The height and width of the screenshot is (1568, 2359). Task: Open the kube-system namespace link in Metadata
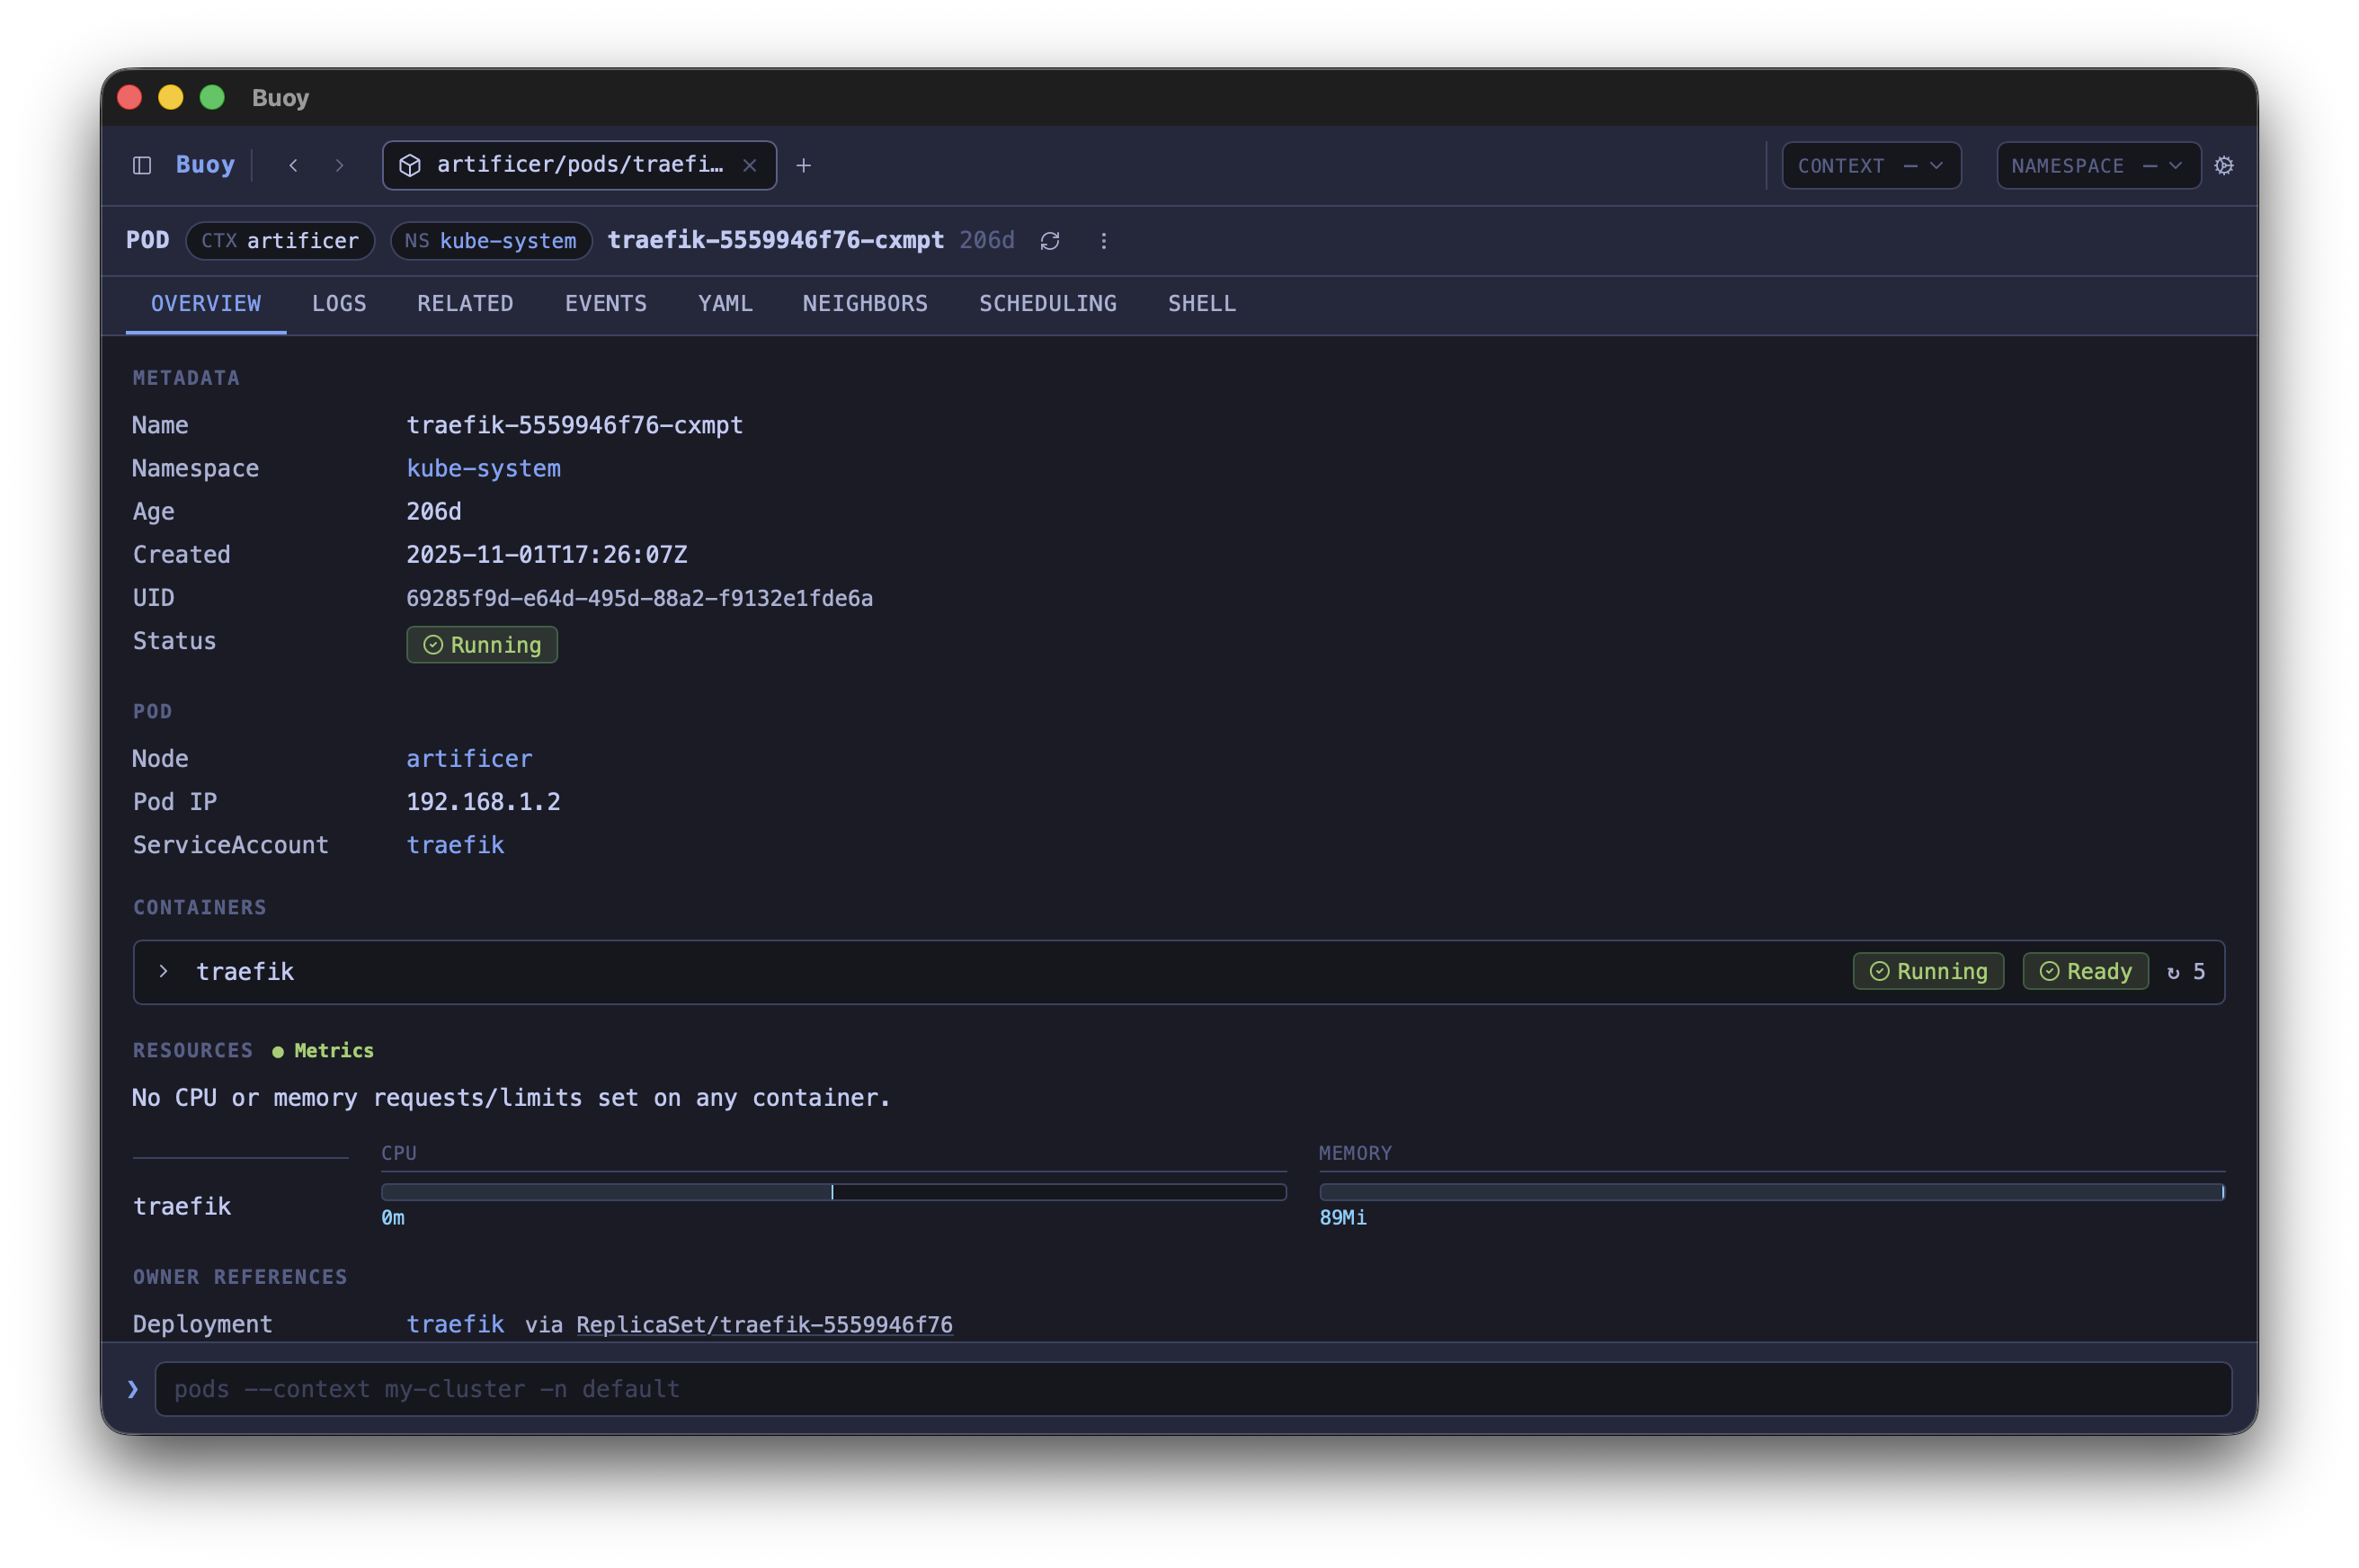[x=483, y=468]
